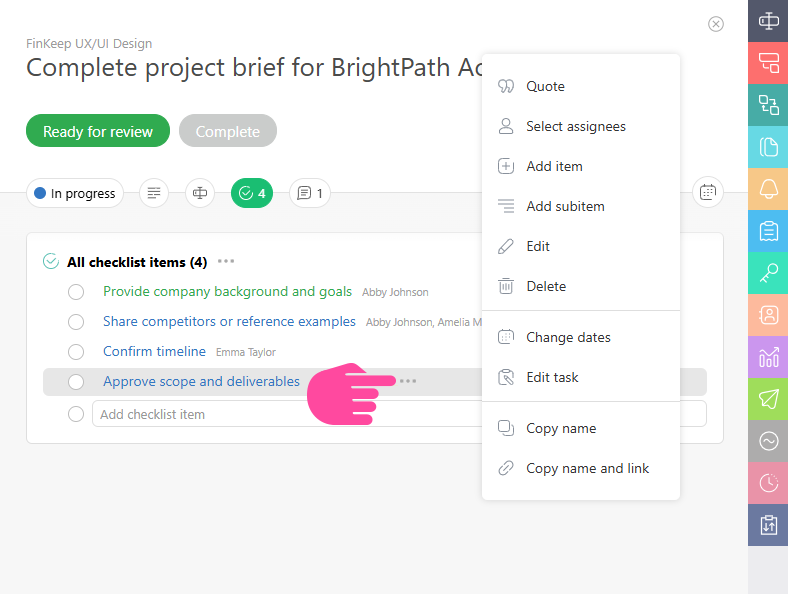Choose 'Select assignees' from context menu

click(575, 126)
